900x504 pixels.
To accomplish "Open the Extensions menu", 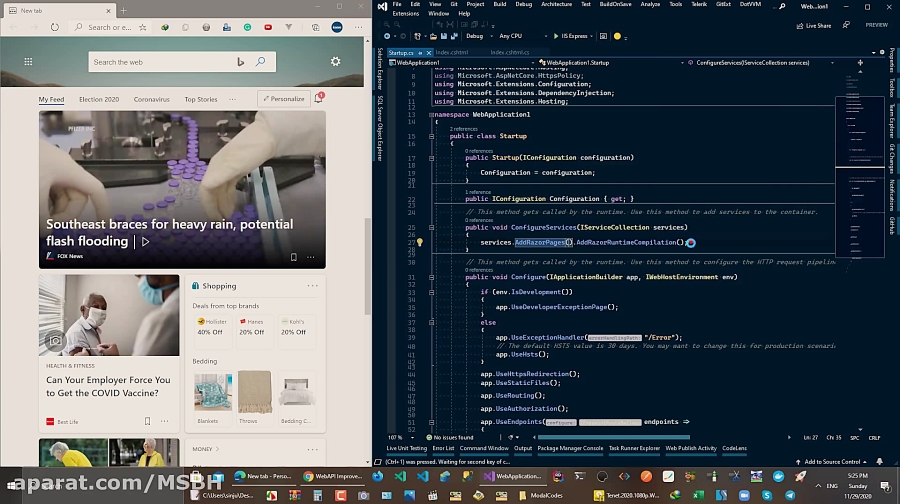I will [x=405, y=13].
